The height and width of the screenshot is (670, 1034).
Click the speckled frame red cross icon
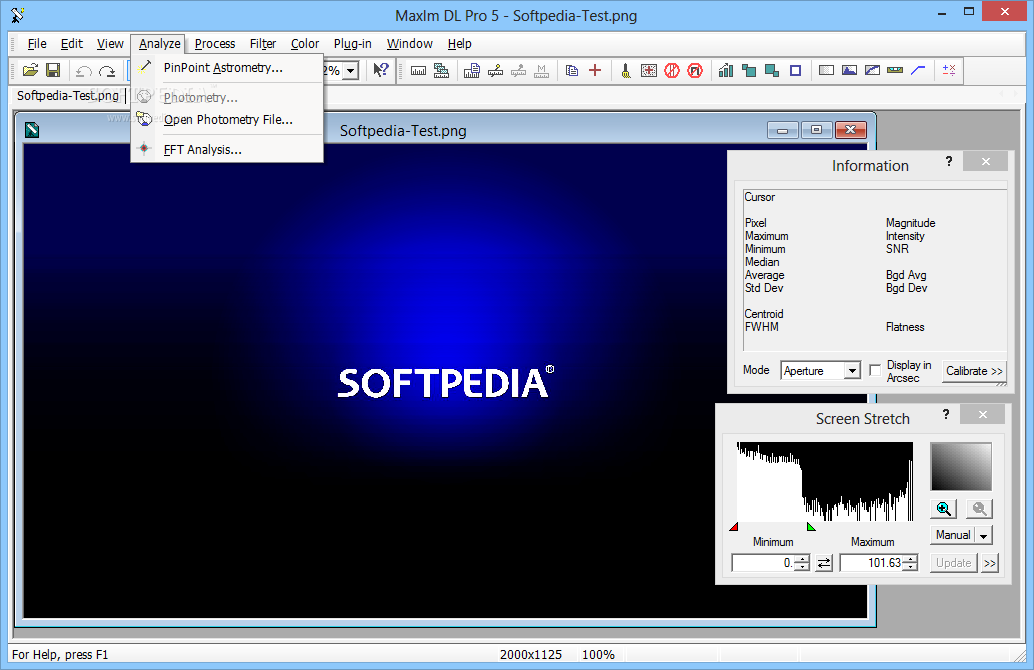(x=649, y=71)
